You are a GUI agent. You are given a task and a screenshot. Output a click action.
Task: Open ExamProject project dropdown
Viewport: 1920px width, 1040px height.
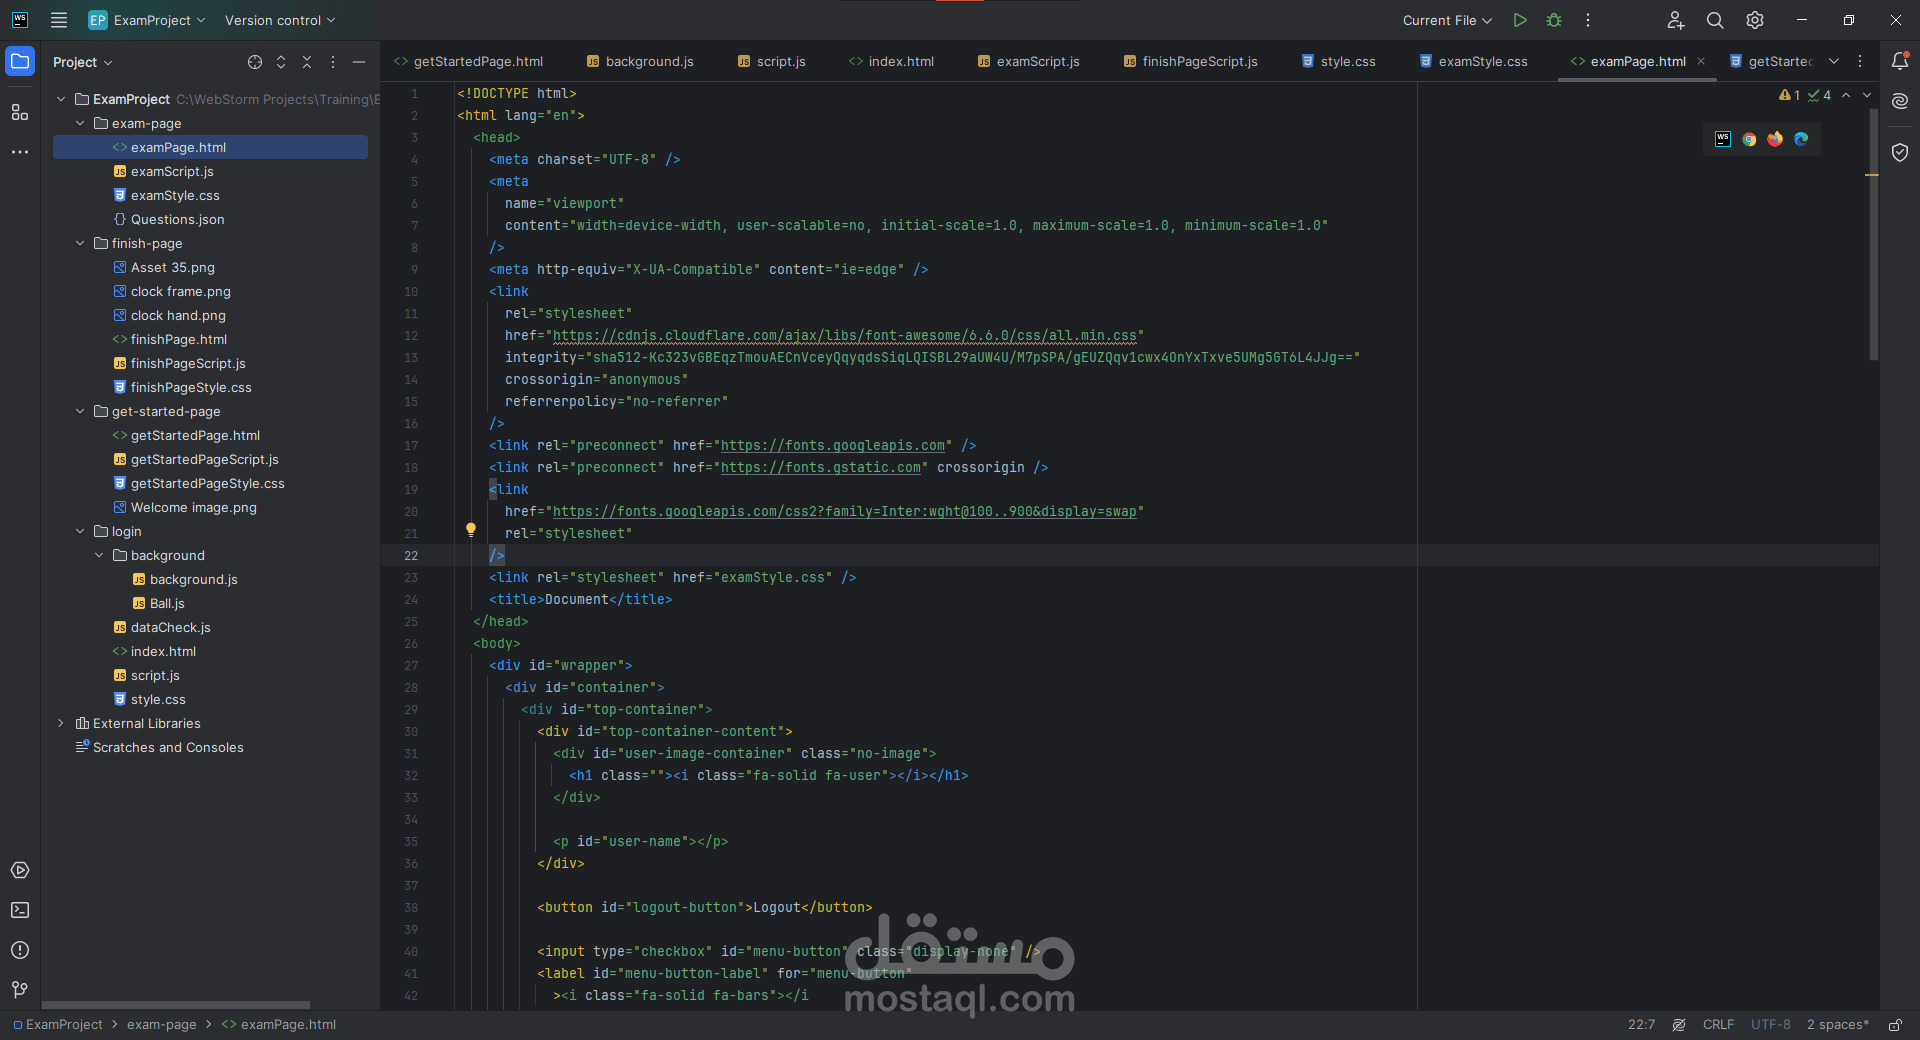tap(147, 20)
